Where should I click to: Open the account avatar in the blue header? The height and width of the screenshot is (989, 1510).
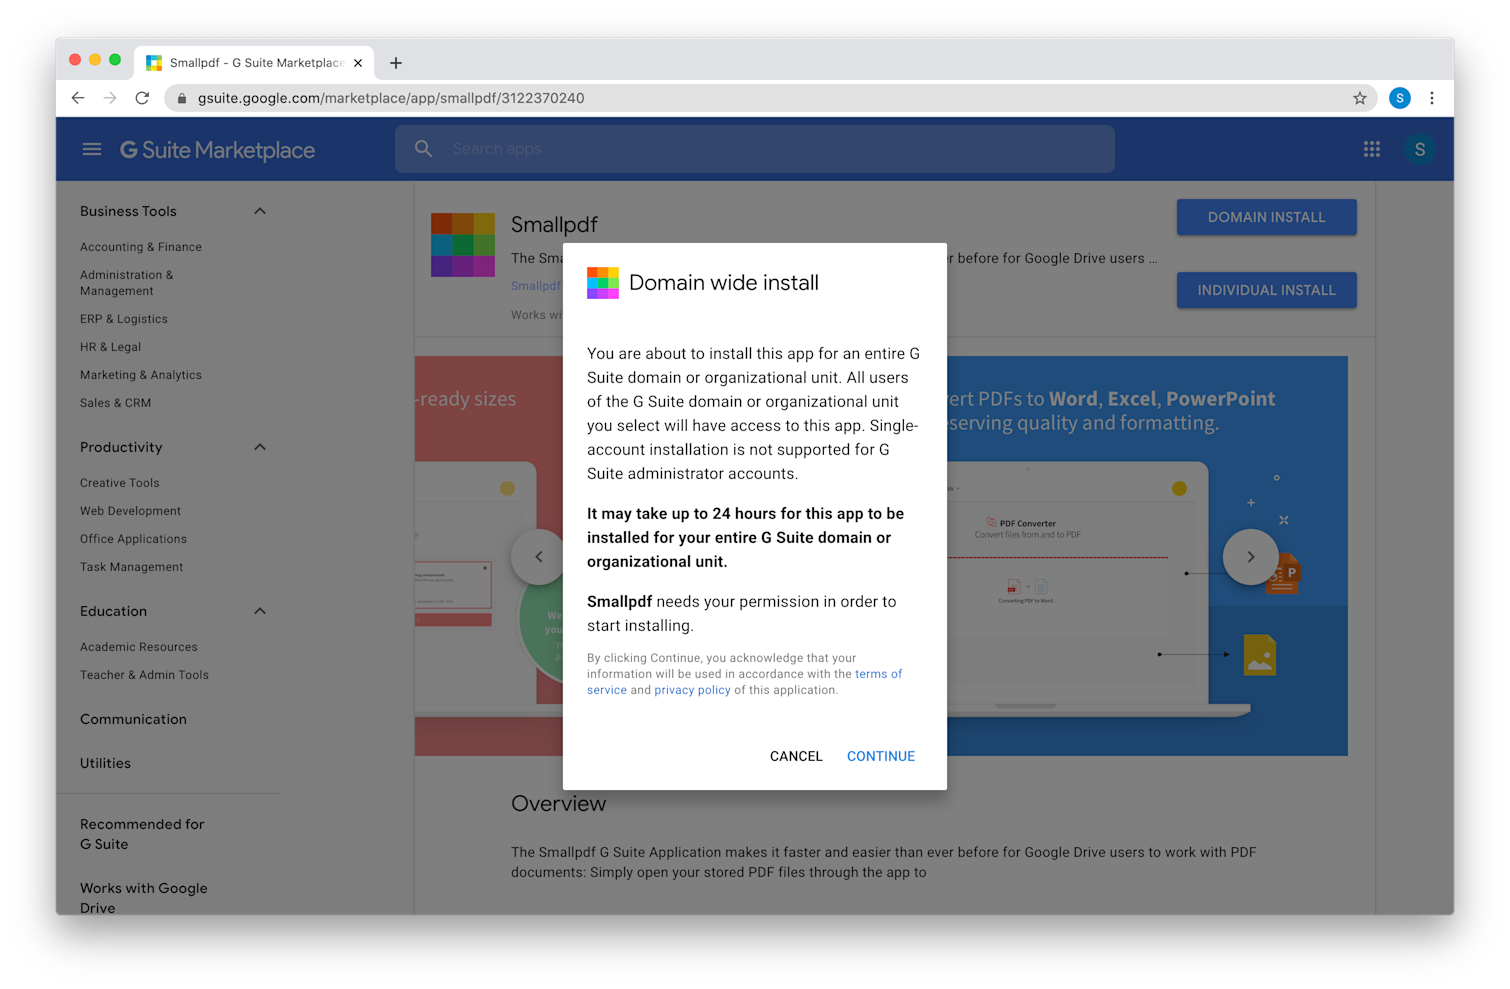click(x=1419, y=149)
